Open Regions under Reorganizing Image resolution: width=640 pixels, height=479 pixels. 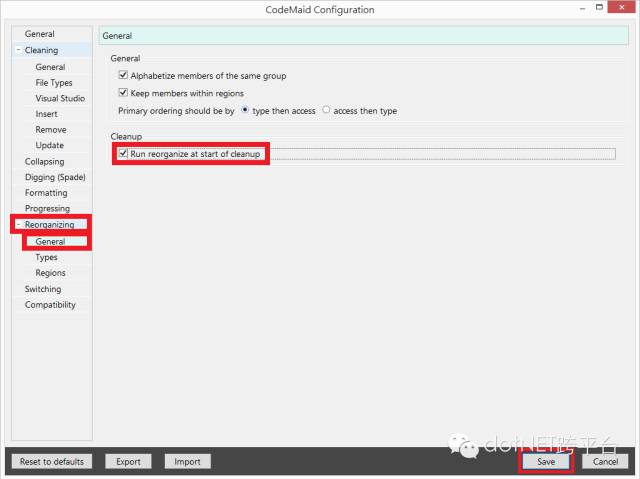click(x=50, y=273)
